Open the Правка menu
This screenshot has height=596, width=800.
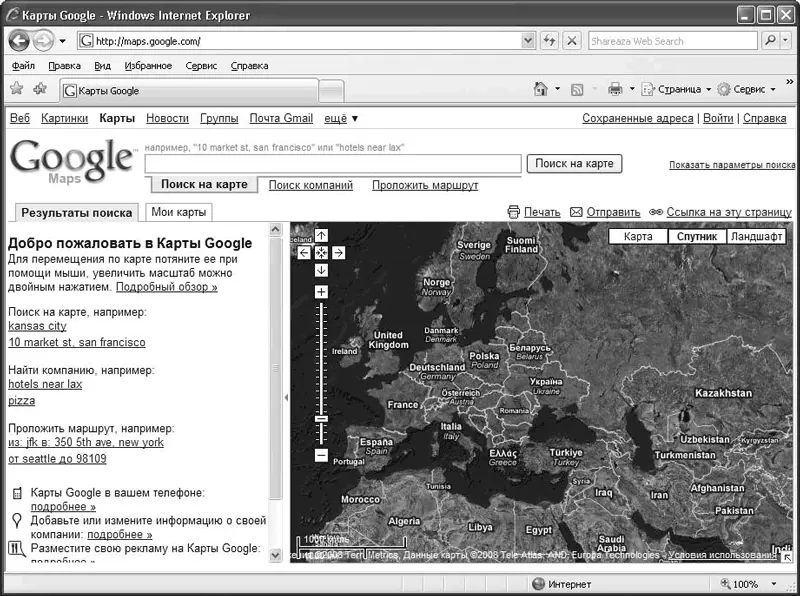pos(64,66)
